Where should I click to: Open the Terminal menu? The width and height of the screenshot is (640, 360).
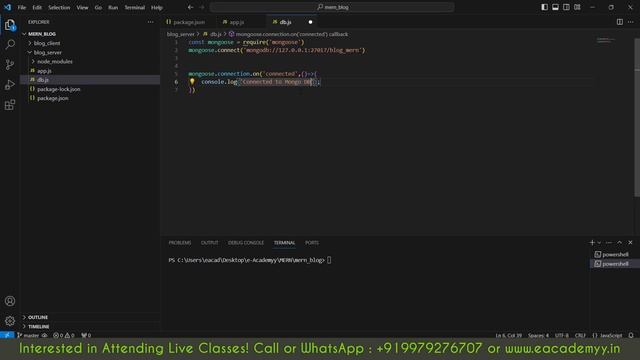[135, 7]
